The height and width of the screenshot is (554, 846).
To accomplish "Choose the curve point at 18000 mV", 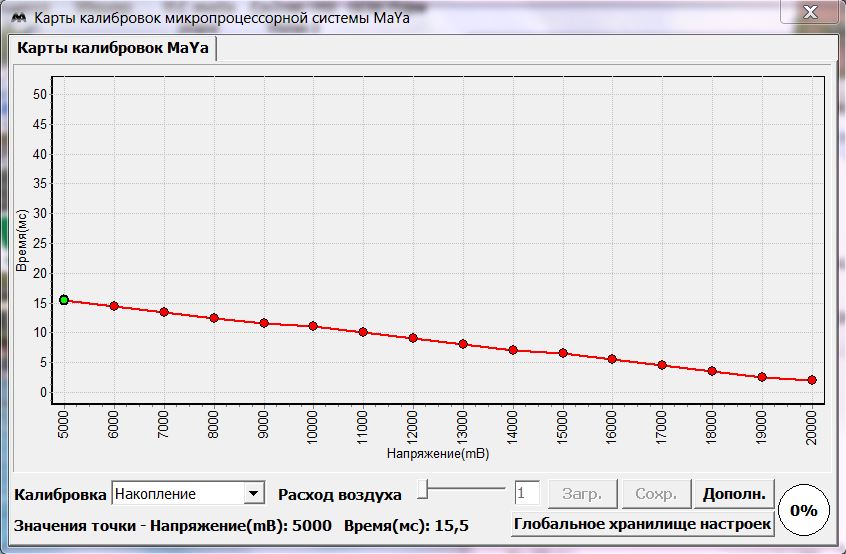I will point(712,371).
